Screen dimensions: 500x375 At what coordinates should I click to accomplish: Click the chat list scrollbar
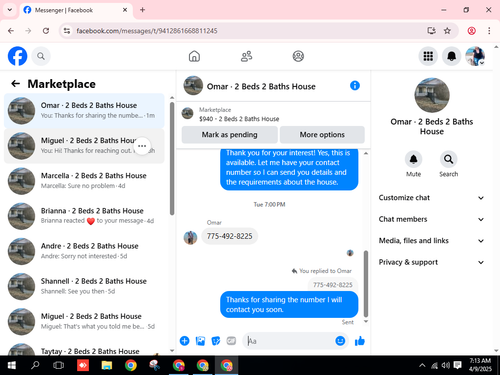coord(172,158)
